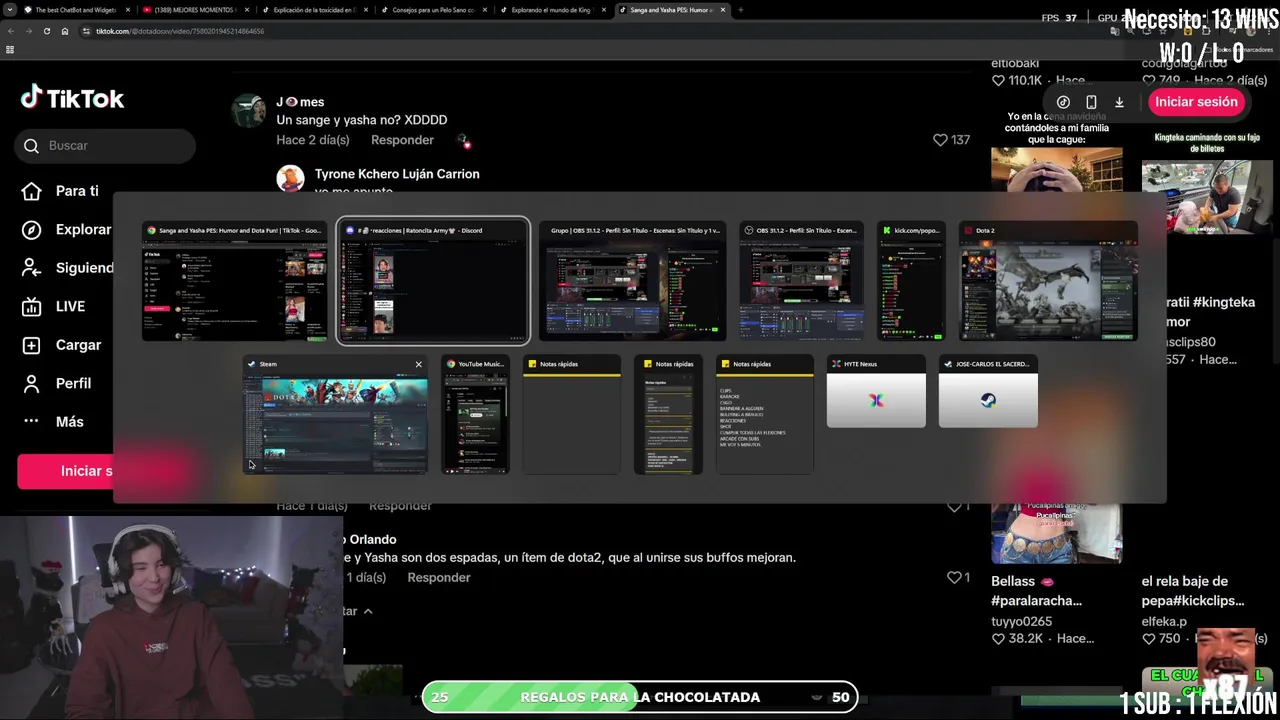The image size is (1280, 720).
Task: Switch to the Discord reacciones window
Action: pyautogui.click(x=433, y=281)
